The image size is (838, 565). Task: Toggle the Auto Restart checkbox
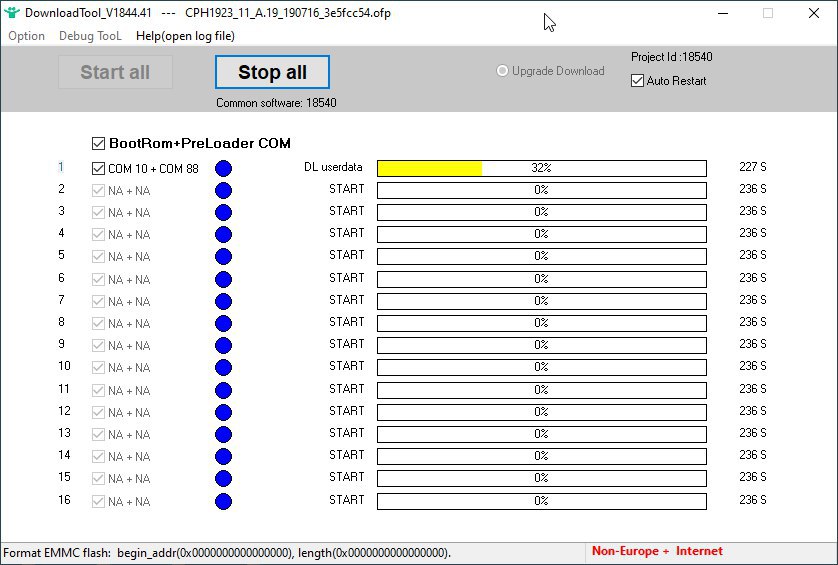637,81
